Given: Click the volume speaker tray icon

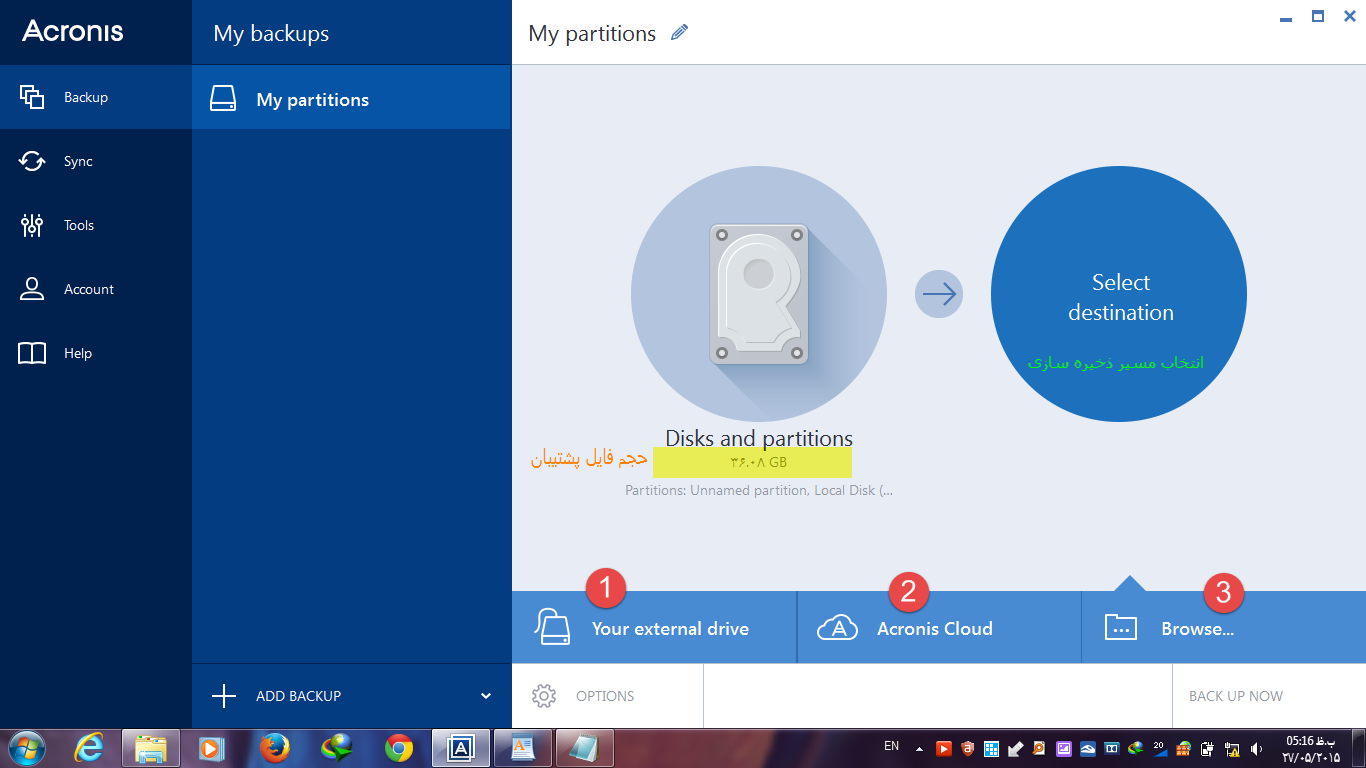Looking at the screenshot, I should tap(1256, 748).
